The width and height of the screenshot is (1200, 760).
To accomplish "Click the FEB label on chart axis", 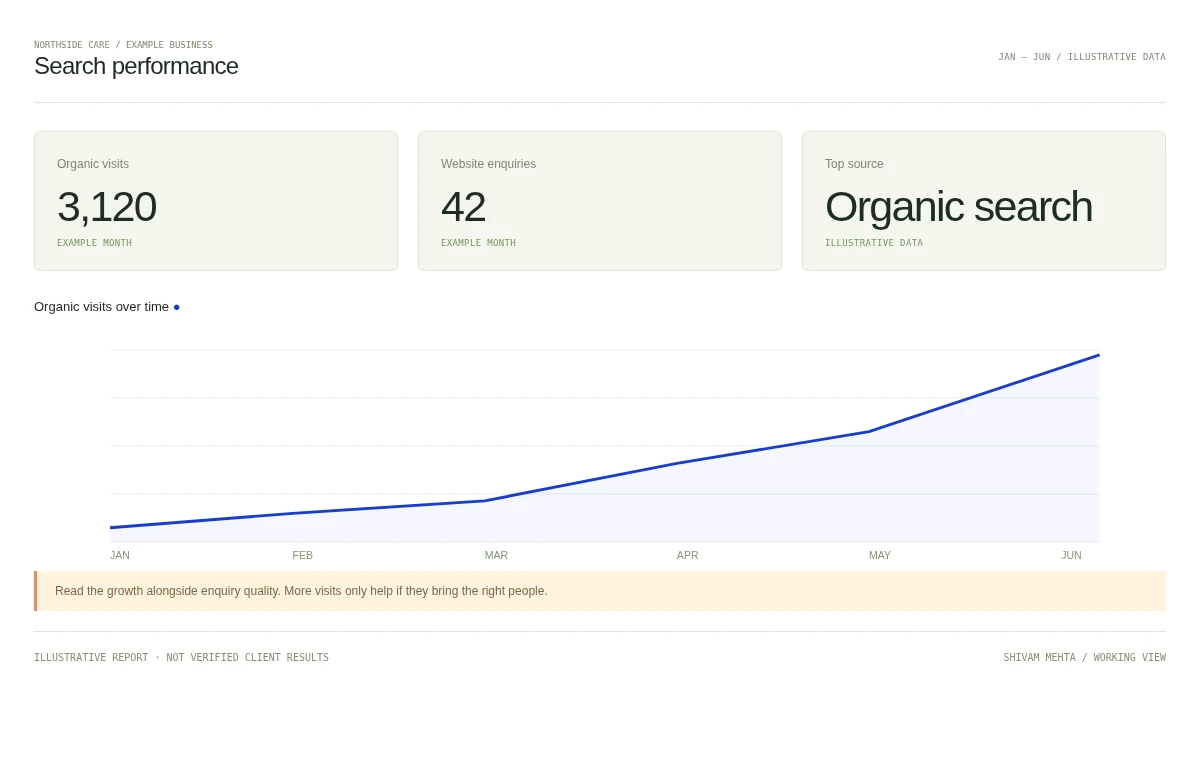I will (x=303, y=555).
